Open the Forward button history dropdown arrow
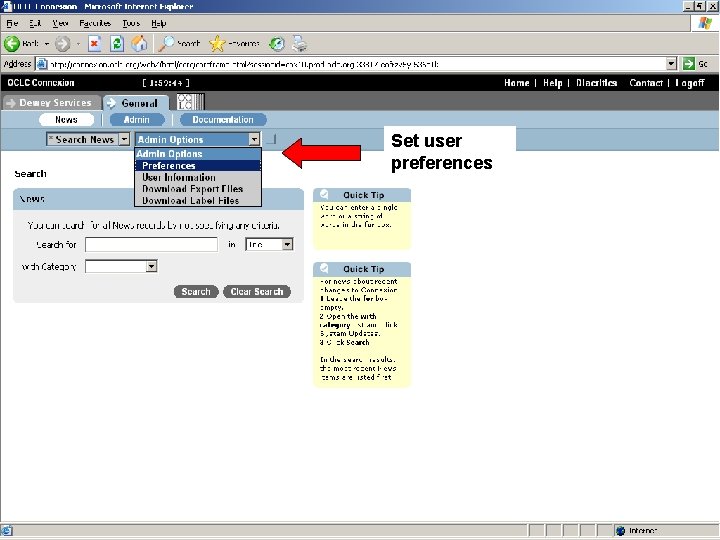Screen dimensions: 720x540 [x=78, y=44]
